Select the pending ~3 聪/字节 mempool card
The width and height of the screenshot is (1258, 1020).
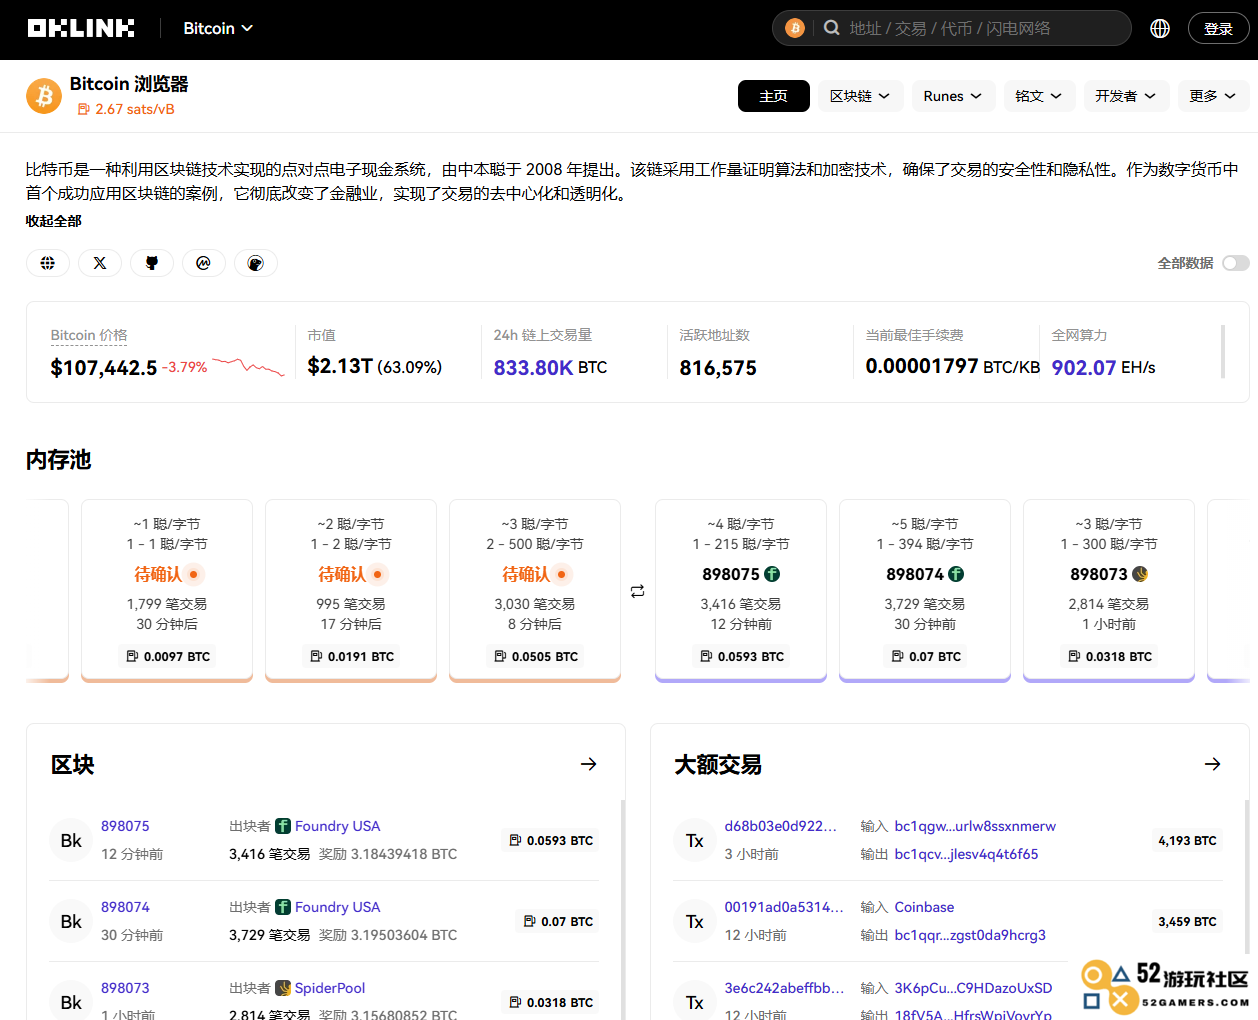[x=535, y=590]
